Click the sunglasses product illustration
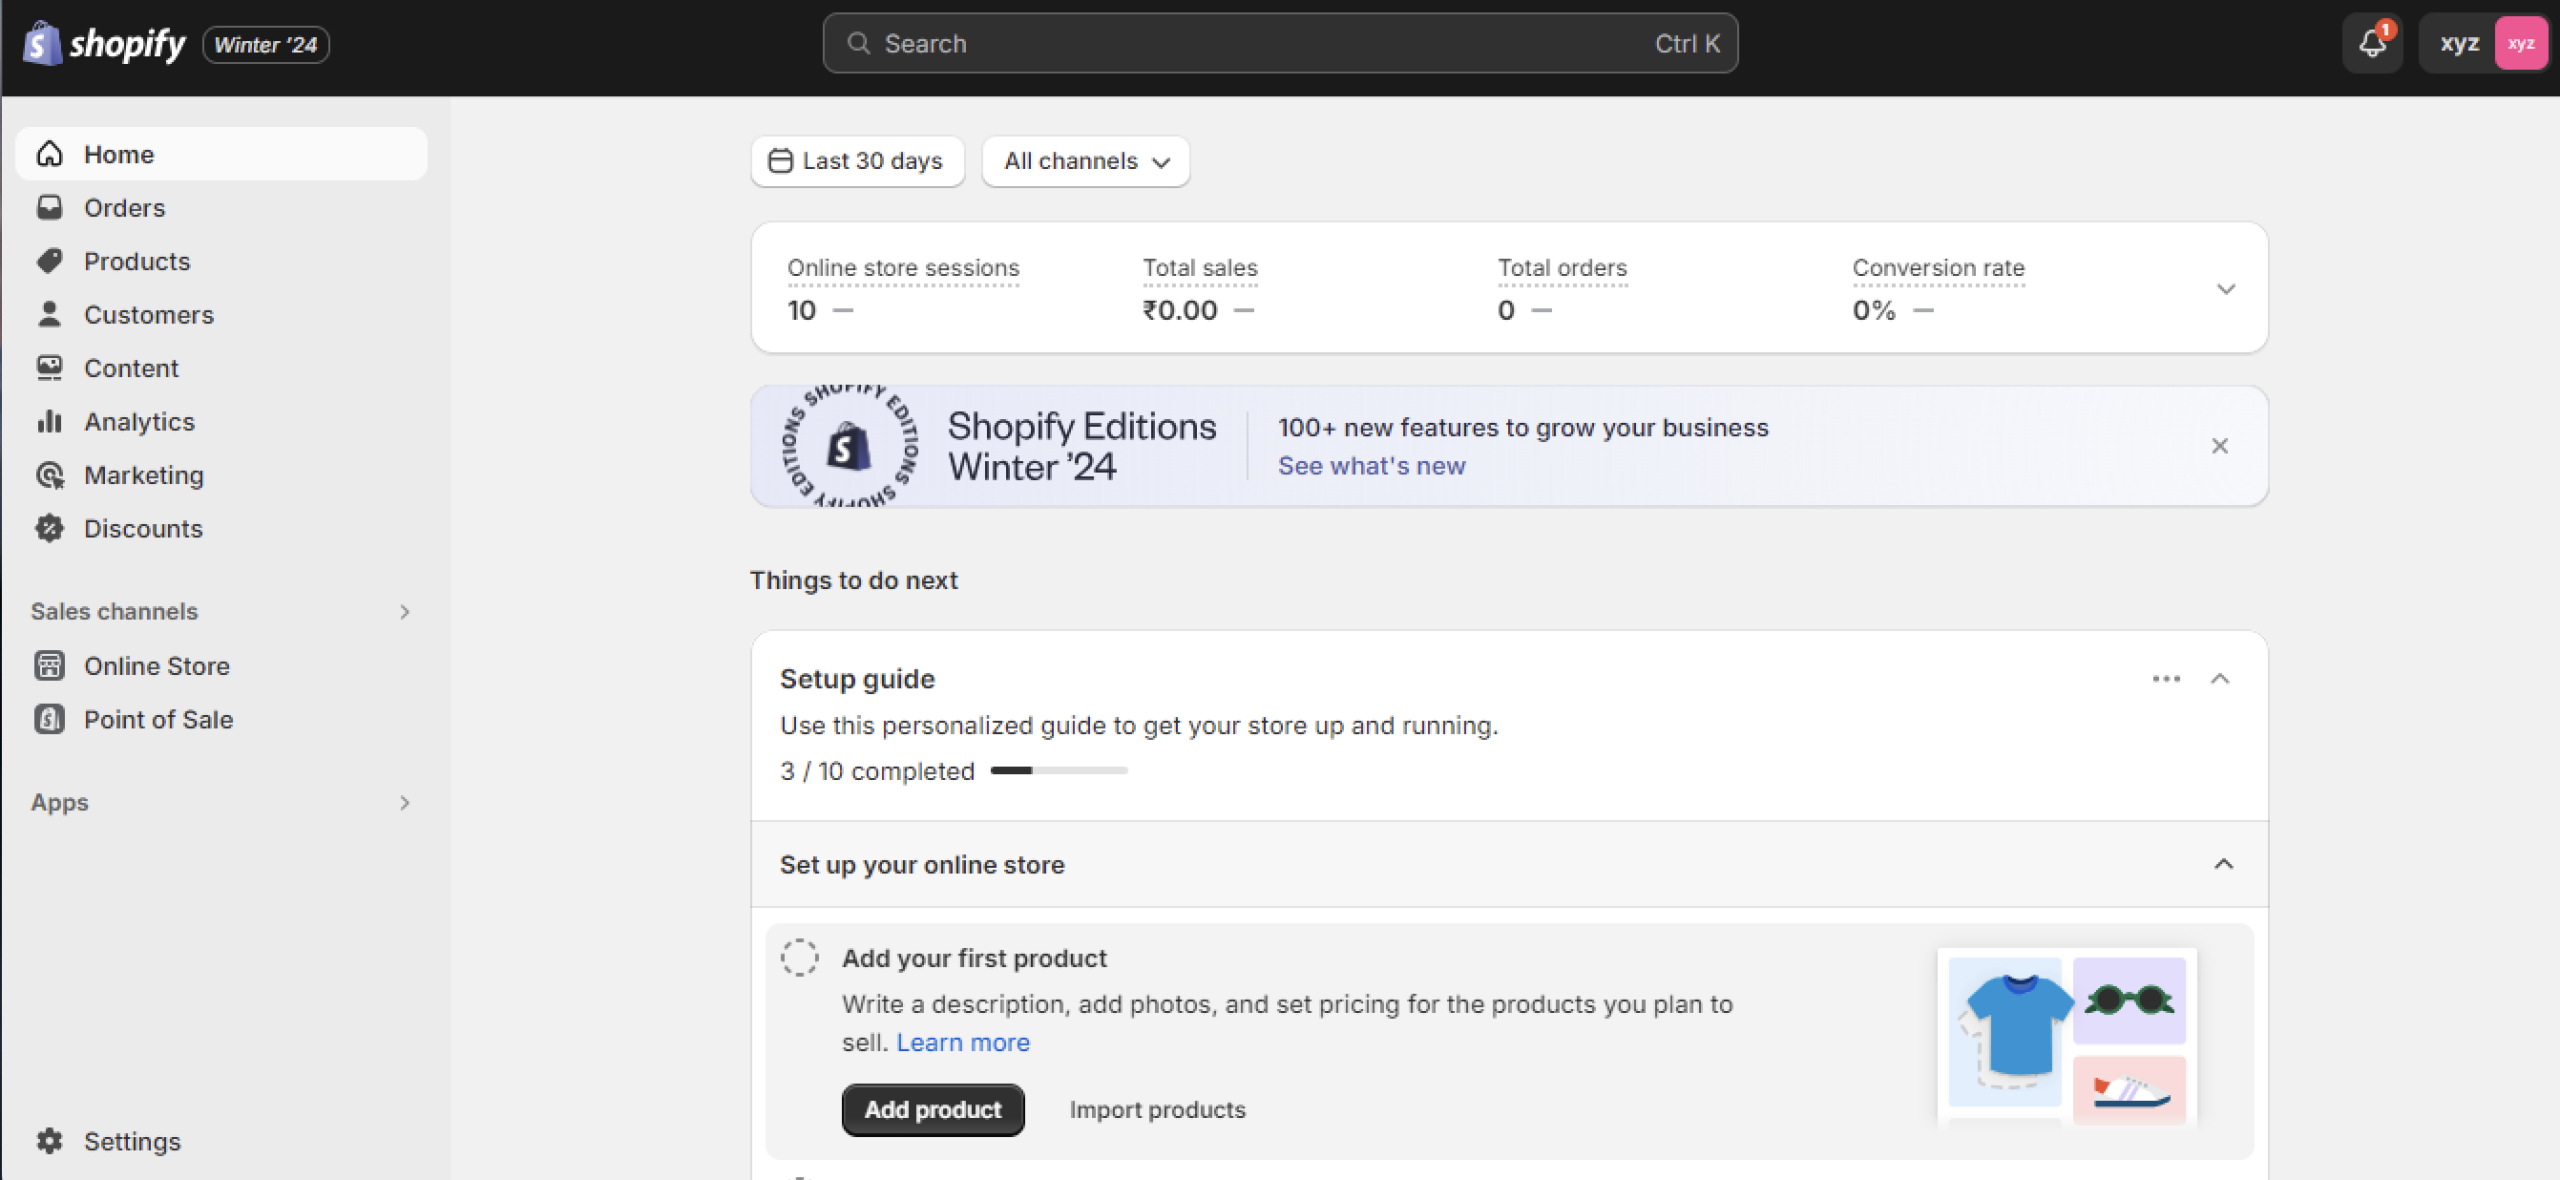This screenshot has height=1180, width=2560. tap(2129, 1000)
